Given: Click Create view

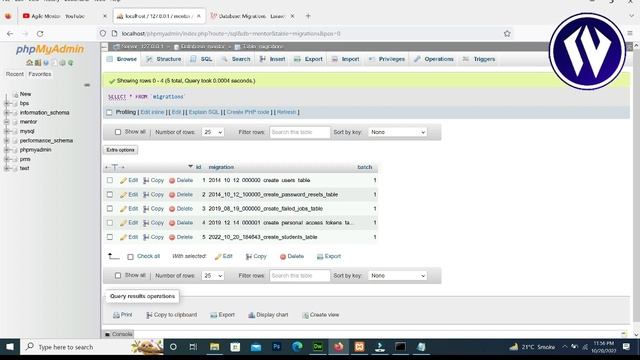Looking at the screenshot, I should pos(321,315).
